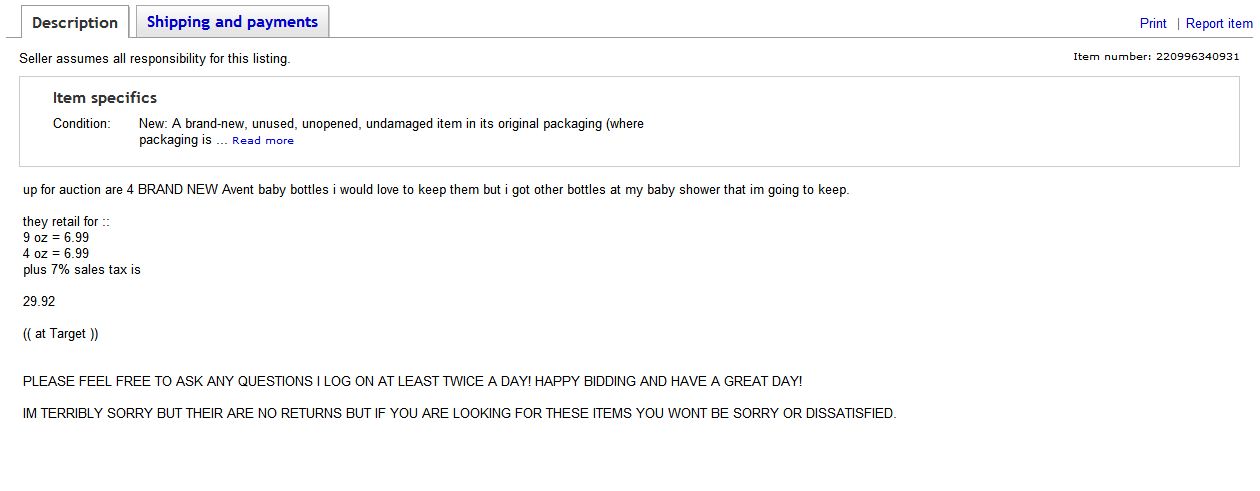Click the sentence about 4 BRAND NEW Avent bottles

click(x=436, y=190)
